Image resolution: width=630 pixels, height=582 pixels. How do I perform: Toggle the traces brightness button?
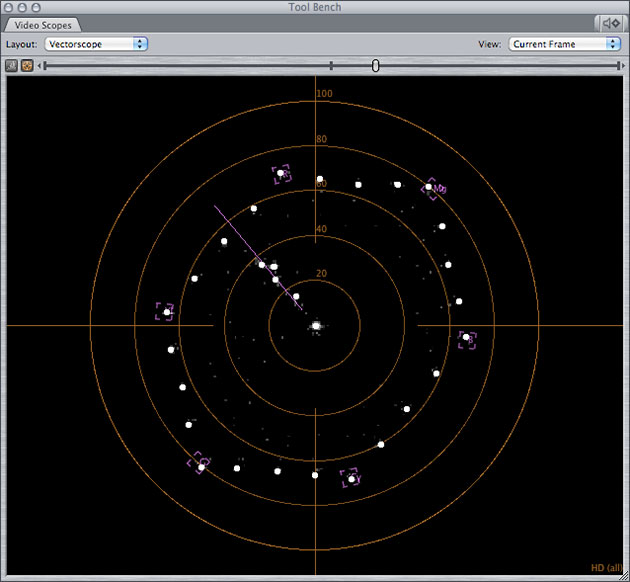[x=12, y=65]
